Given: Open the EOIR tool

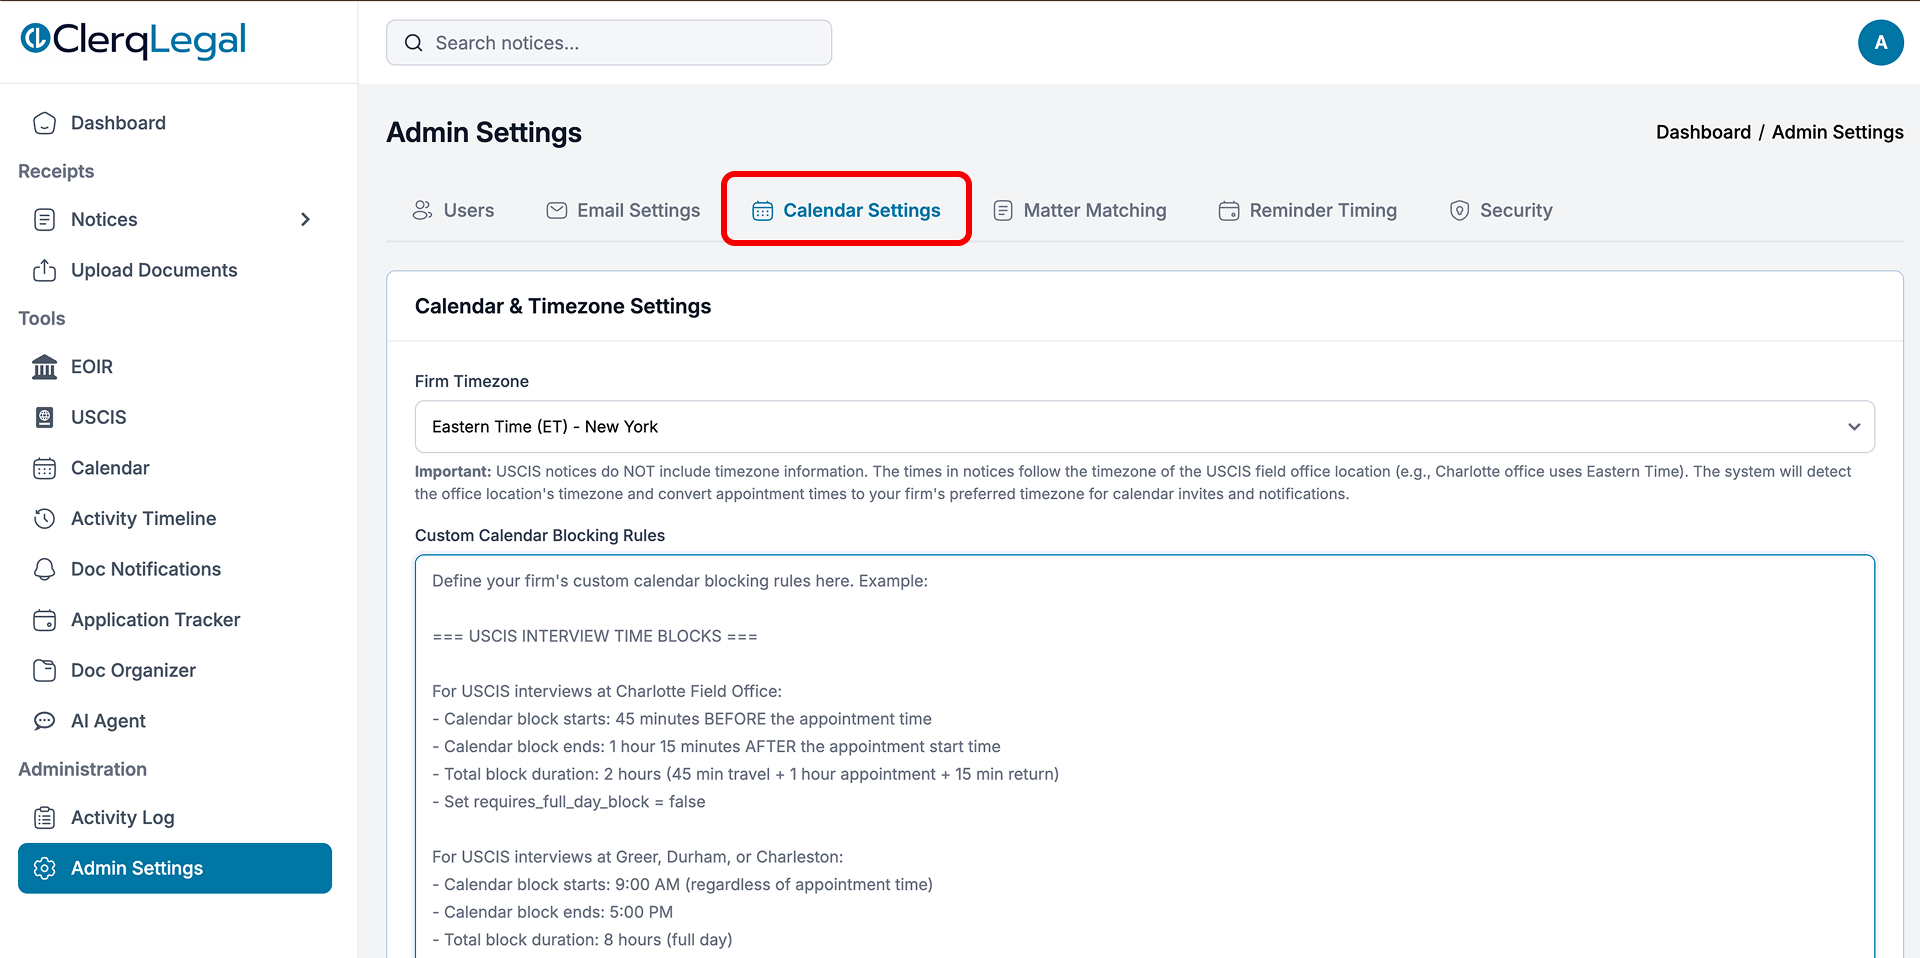Looking at the screenshot, I should [x=175, y=367].
